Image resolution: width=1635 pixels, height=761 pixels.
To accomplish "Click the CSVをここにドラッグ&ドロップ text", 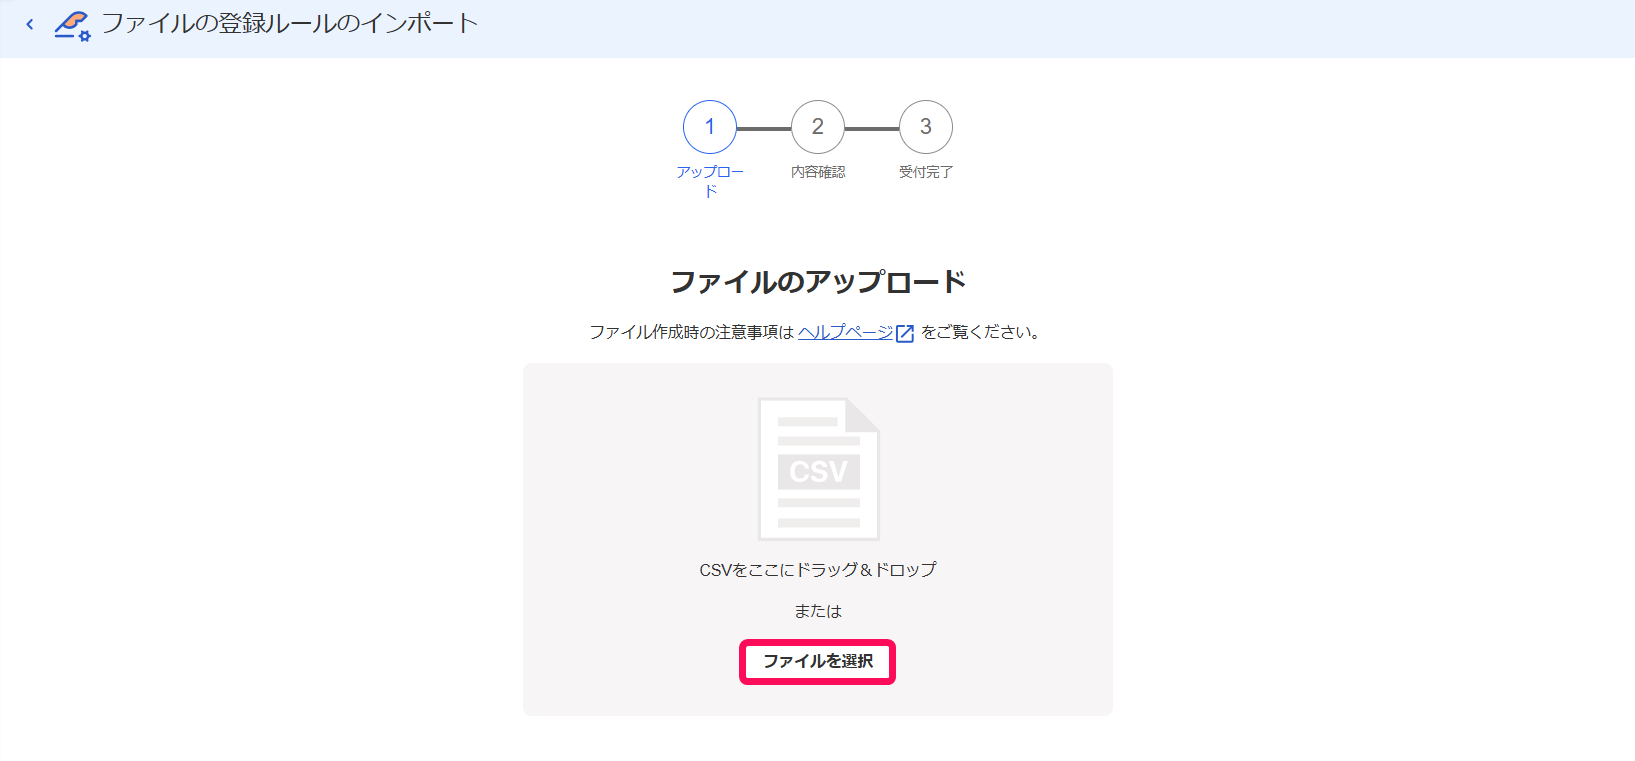I will [x=818, y=570].
